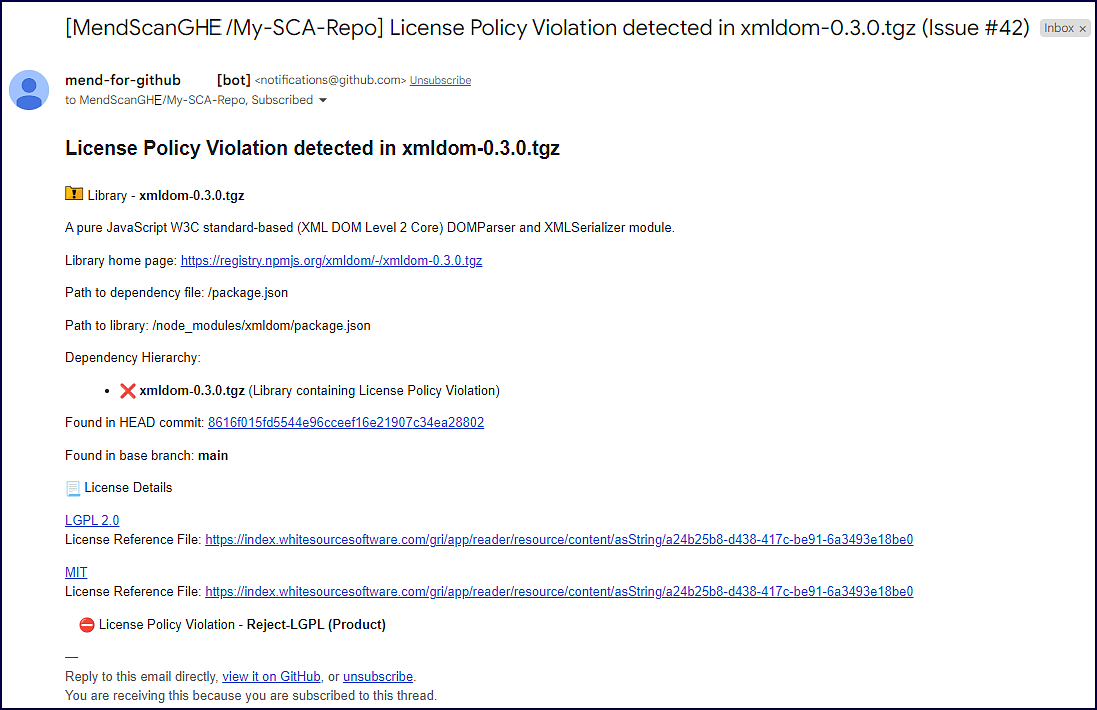Click the sender name mend-for-github
Image resolution: width=1097 pixels, height=710 pixels.
point(123,80)
